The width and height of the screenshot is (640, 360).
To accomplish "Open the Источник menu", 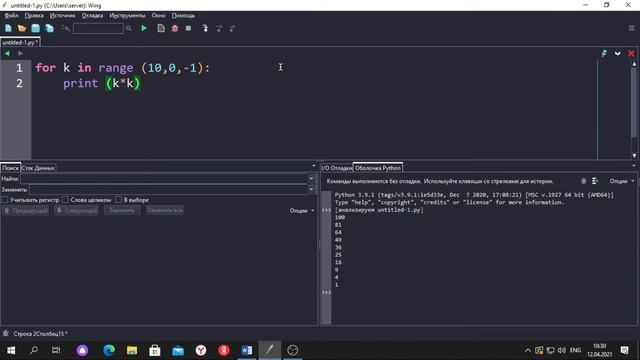I will tap(62, 16).
